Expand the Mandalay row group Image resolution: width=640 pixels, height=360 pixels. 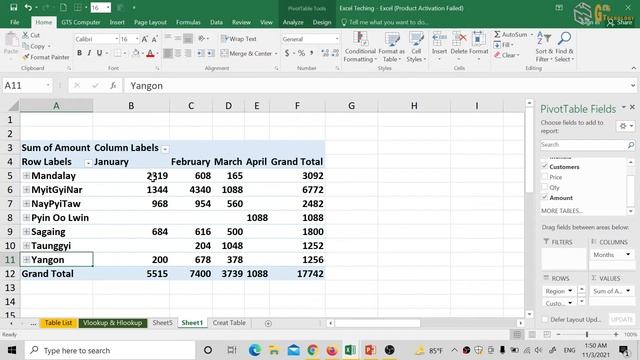point(26,176)
